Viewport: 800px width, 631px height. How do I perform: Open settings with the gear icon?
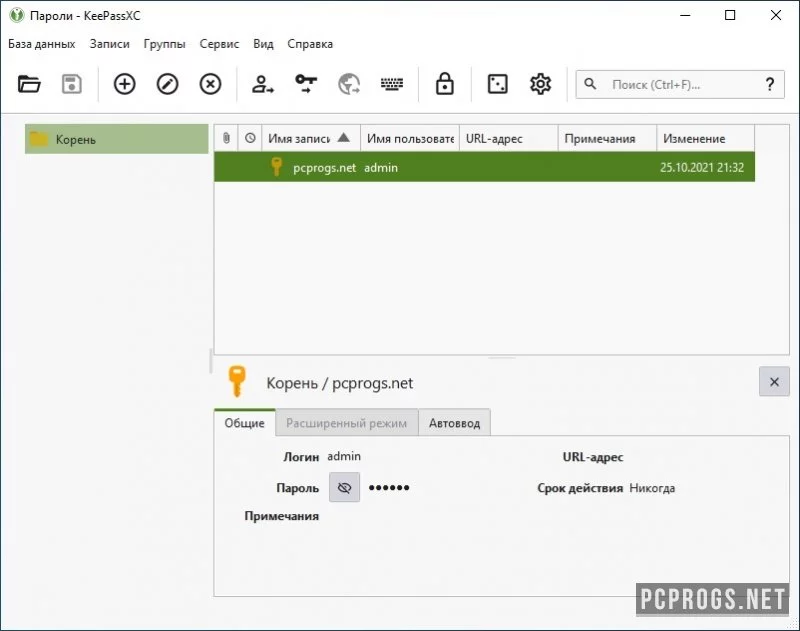coord(540,84)
